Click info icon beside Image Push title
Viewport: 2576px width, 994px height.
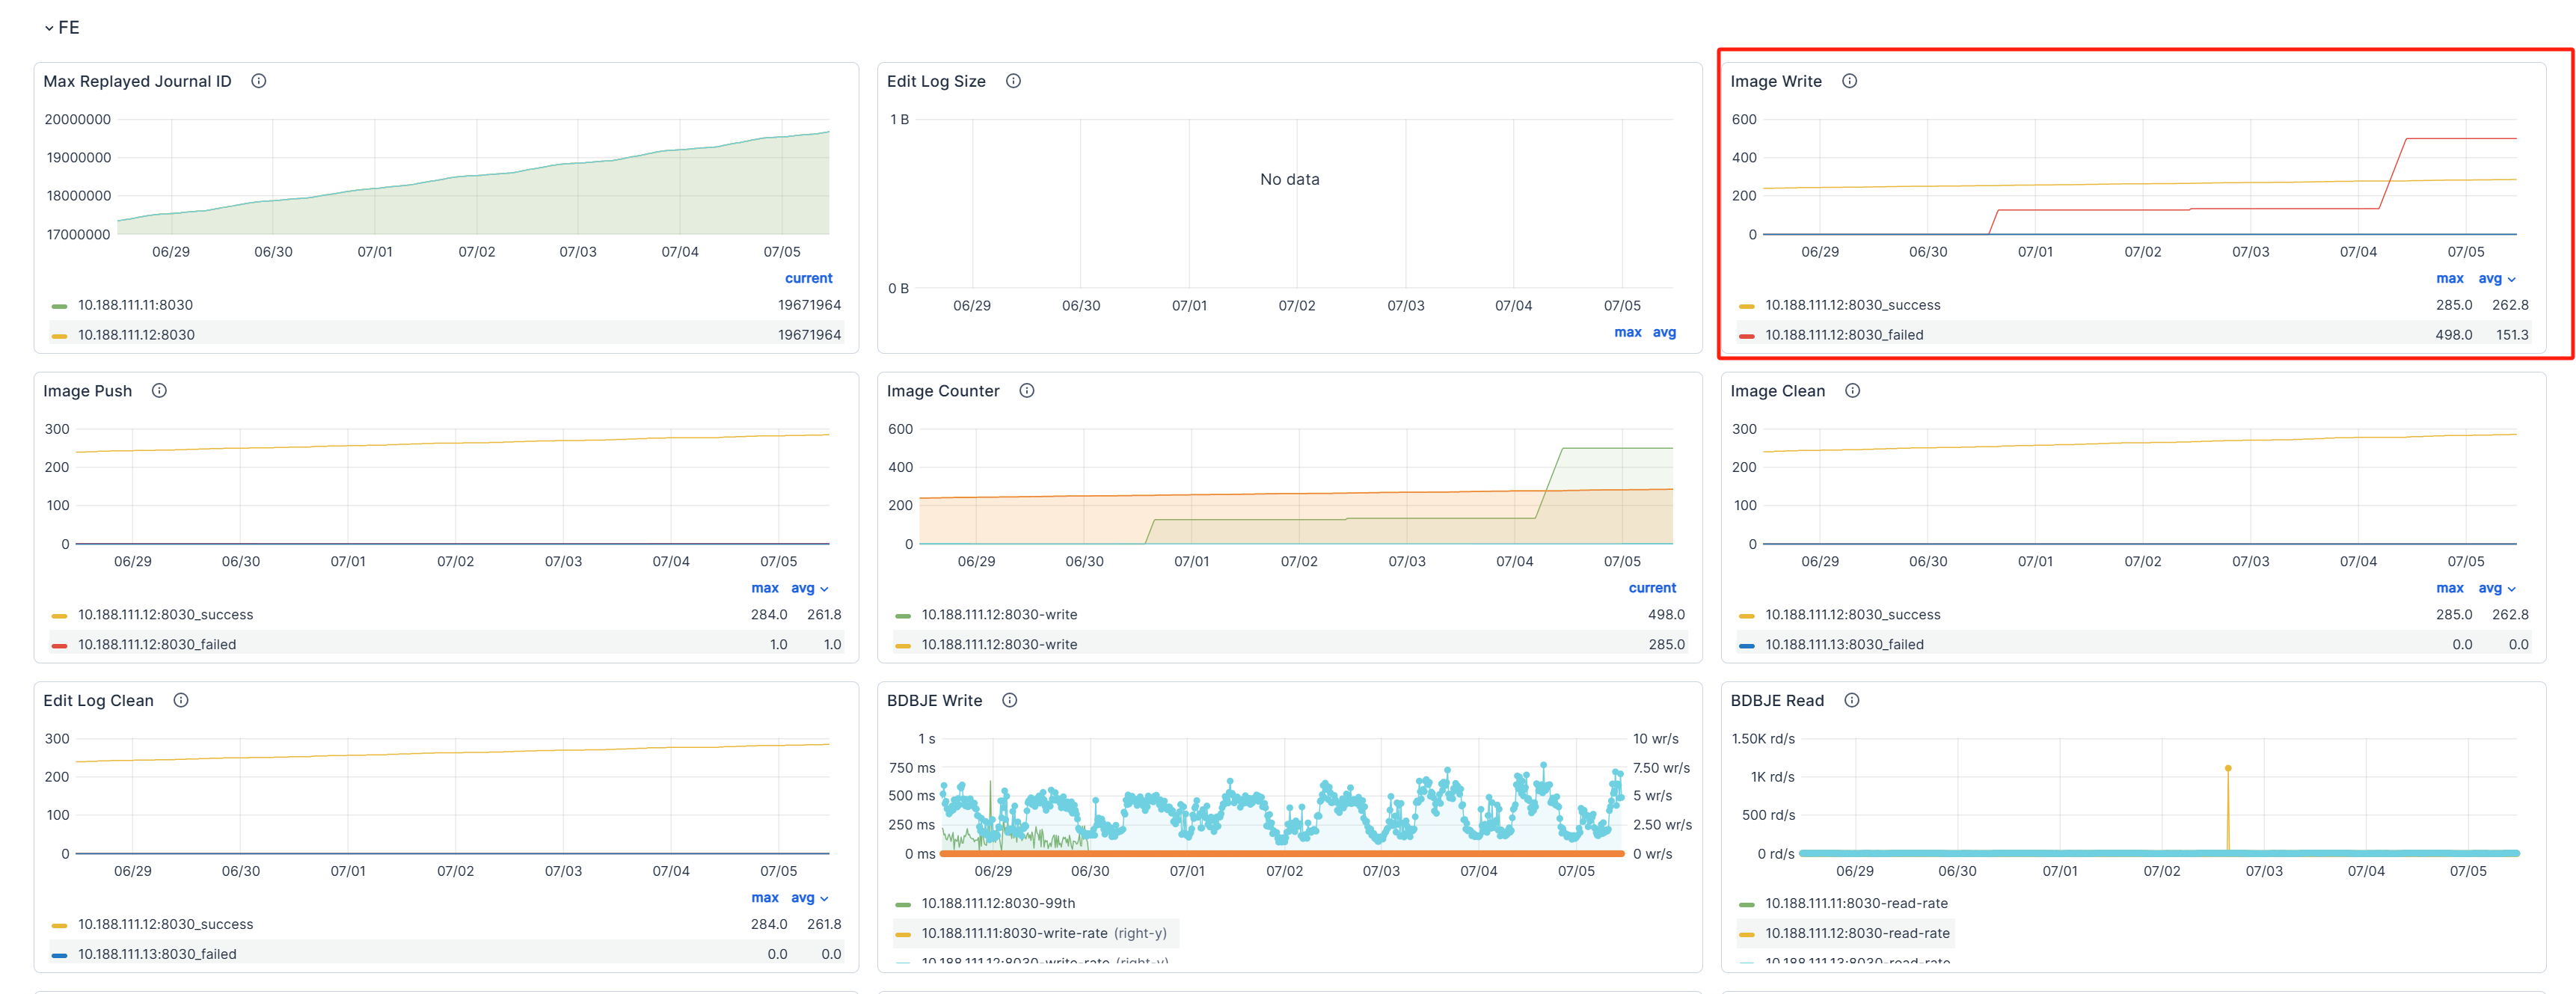(159, 391)
